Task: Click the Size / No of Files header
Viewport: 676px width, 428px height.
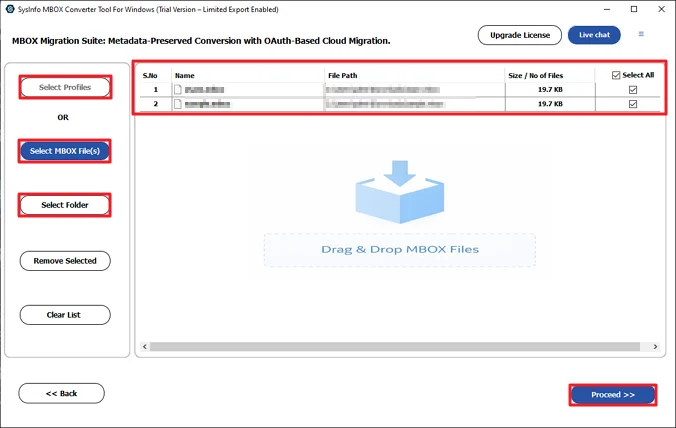Action: (535, 75)
